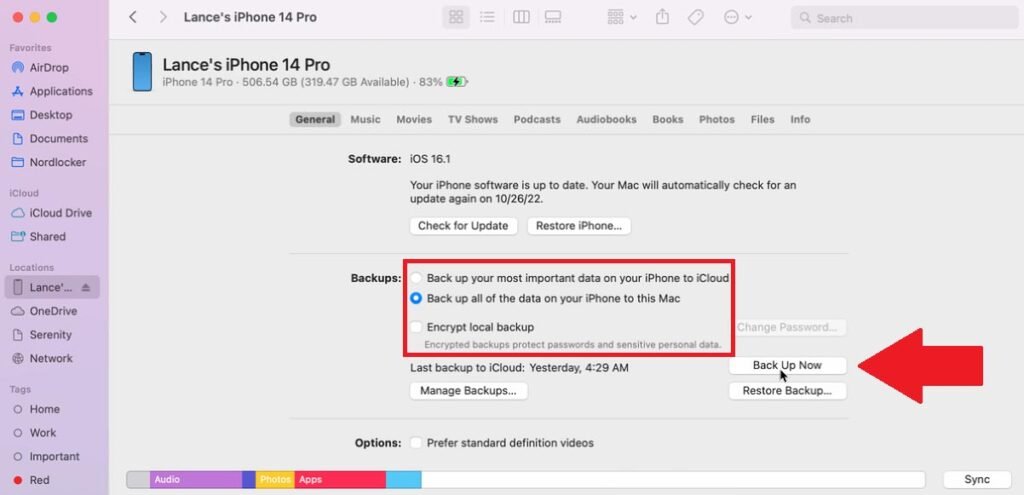Switch to the Movies tab
1024x495 pixels.
tap(414, 120)
